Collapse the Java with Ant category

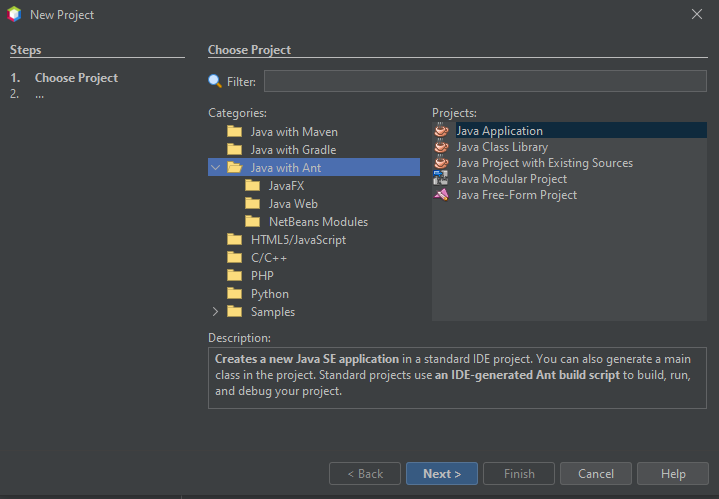215,168
